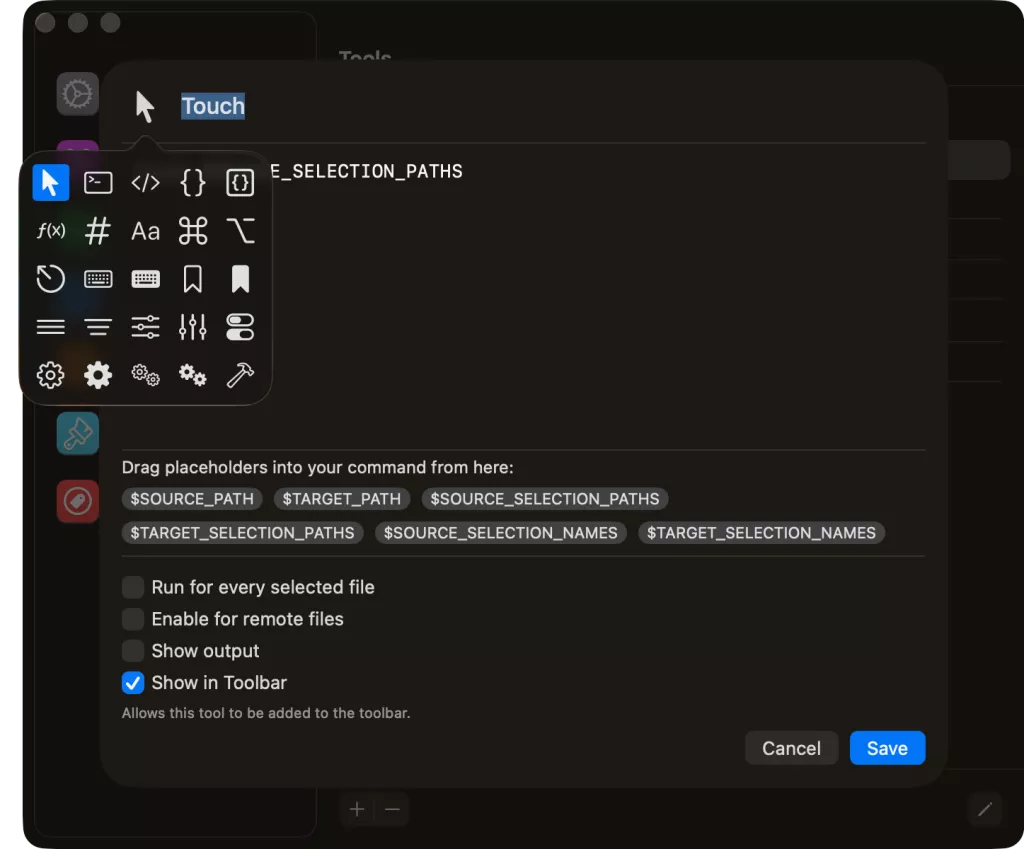Pick the horizontal sliders icon
Screen dimensions: 1024x849
(x=145, y=327)
